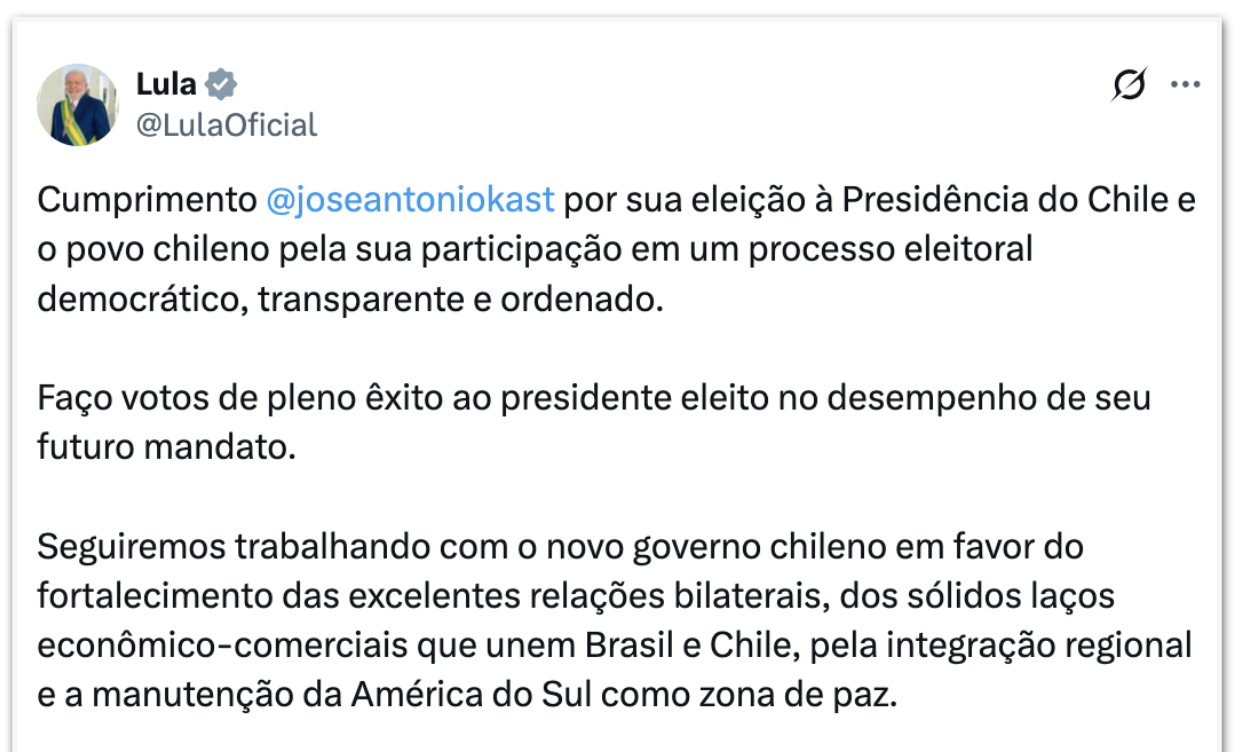The width and height of the screenshot is (1244, 752).
Task: Open the @LulaOficial handle link
Action: (x=226, y=125)
